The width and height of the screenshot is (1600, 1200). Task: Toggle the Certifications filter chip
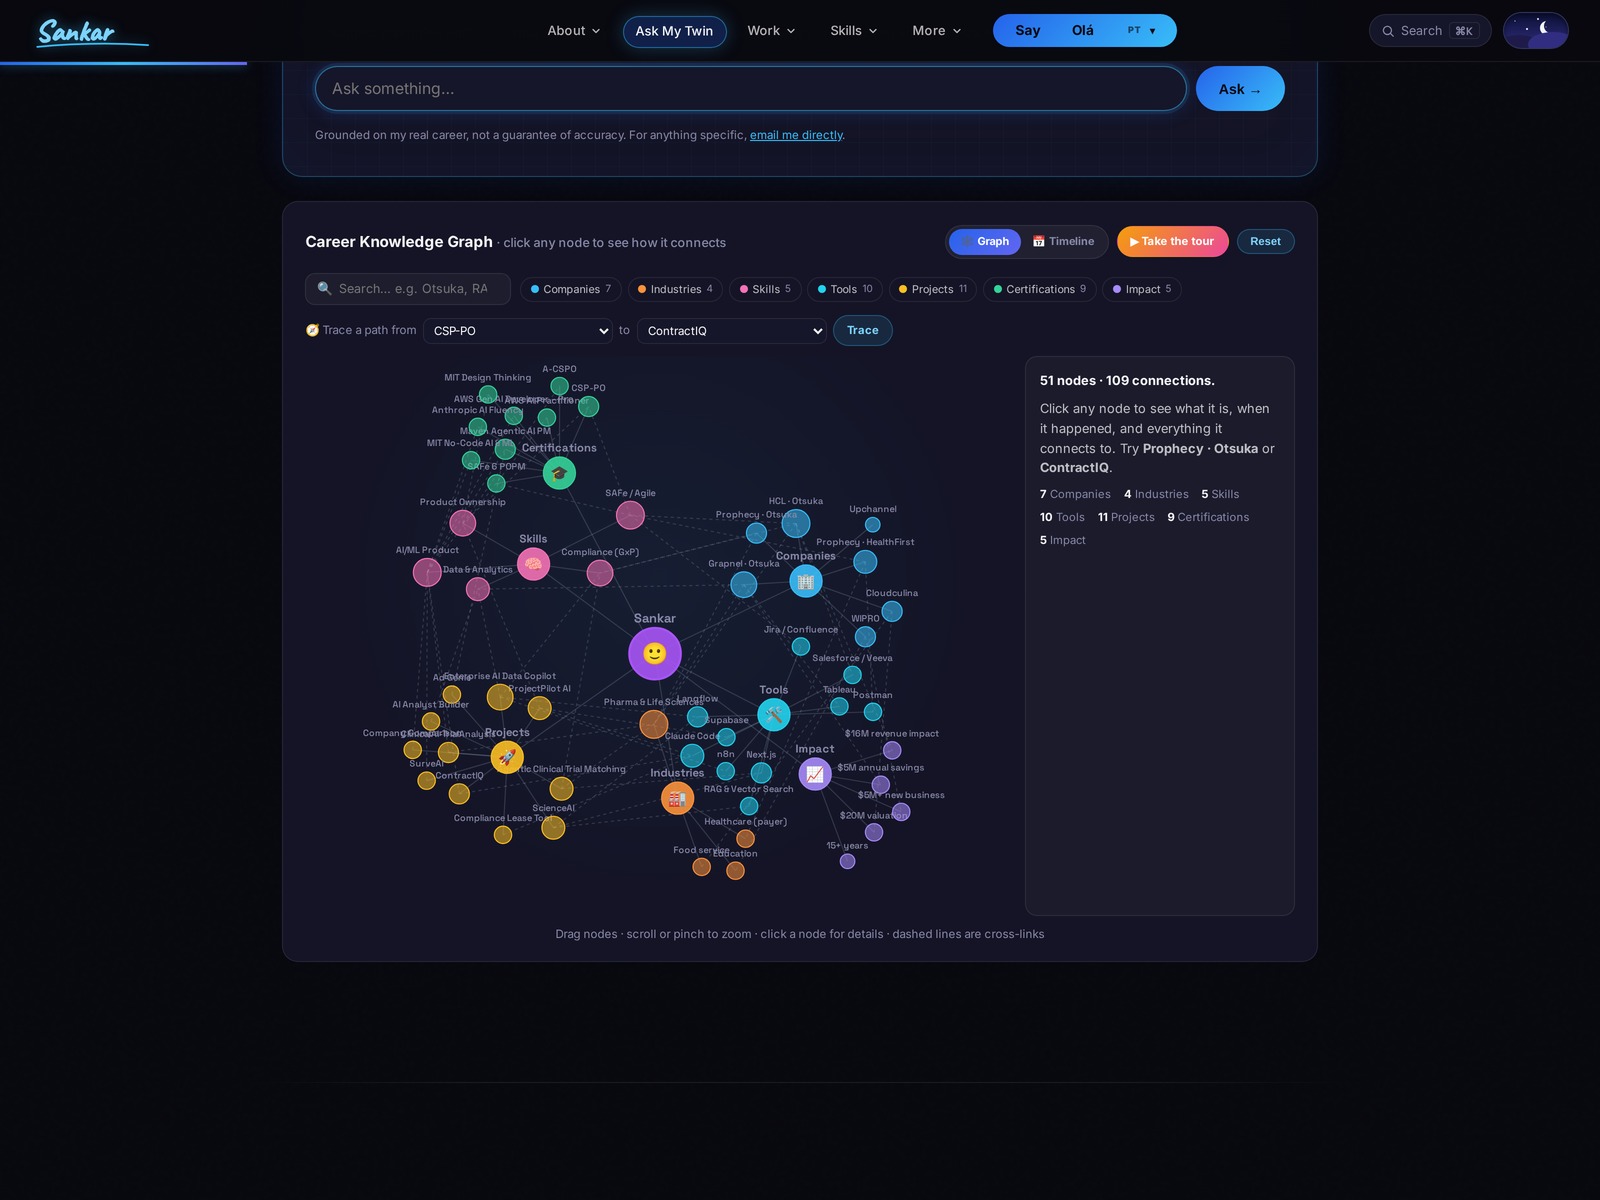(x=1040, y=289)
